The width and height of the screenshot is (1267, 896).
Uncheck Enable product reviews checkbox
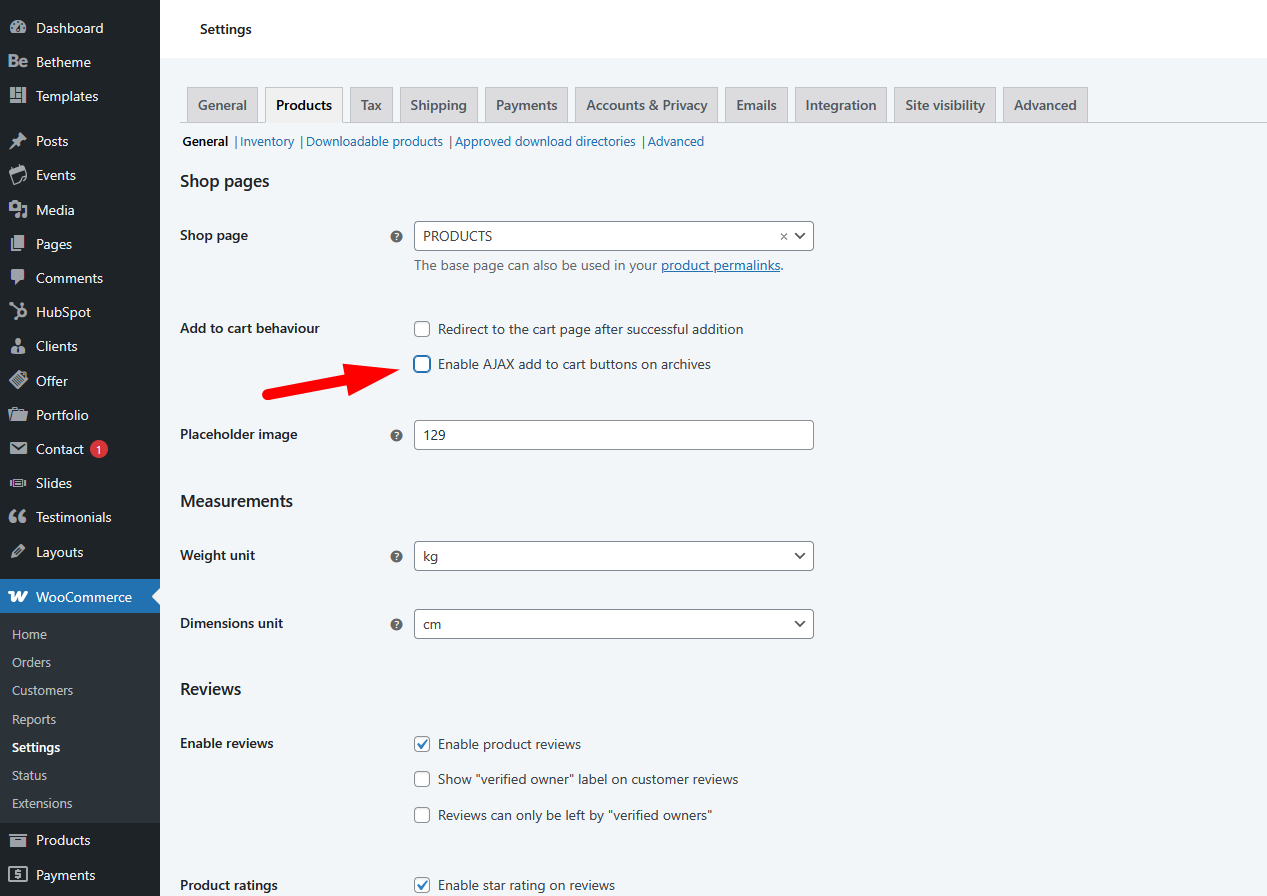(x=422, y=744)
